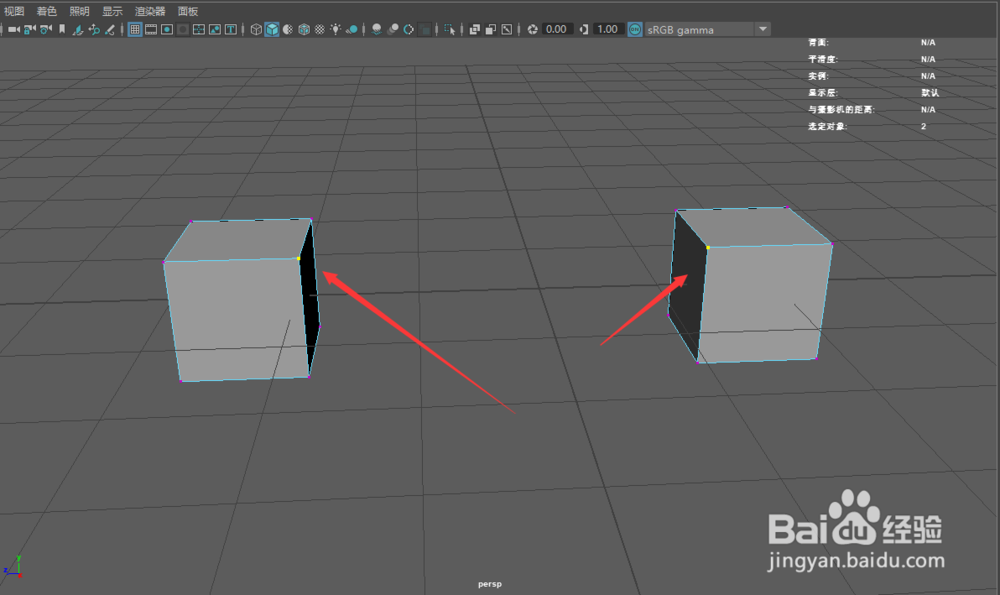Click the persp camera label
Image resolution: width=1000 pixels, height=595 pixels.
click(x=490, y=584)
